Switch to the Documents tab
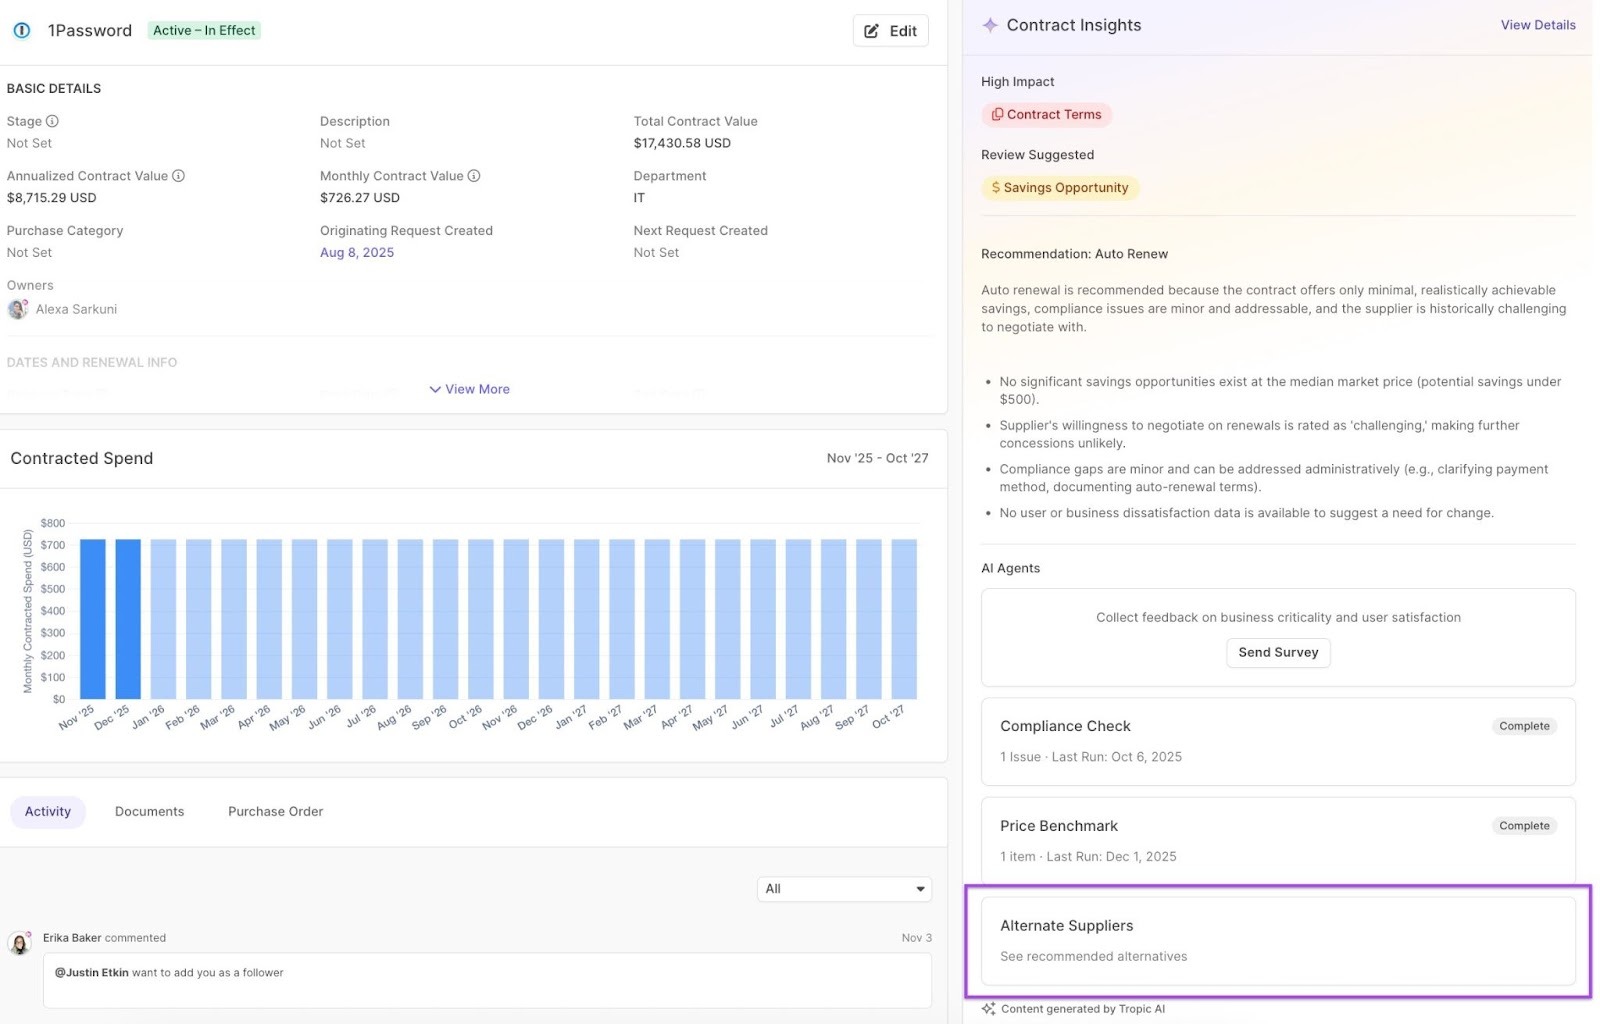The height and width of the screenshot is (1024, 1600). tap(149, 812)
